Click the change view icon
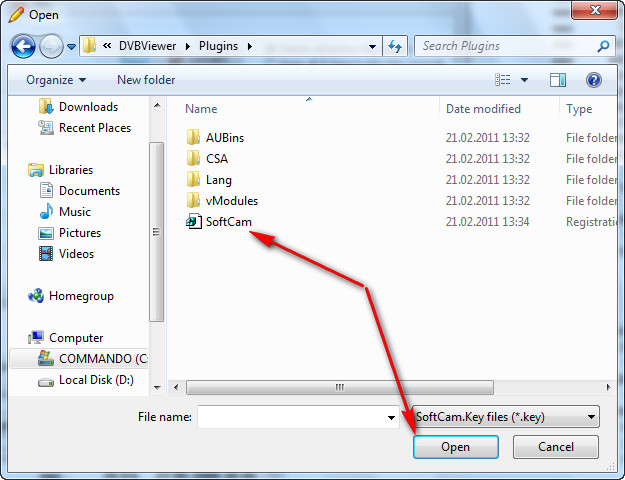 point(503,80)
